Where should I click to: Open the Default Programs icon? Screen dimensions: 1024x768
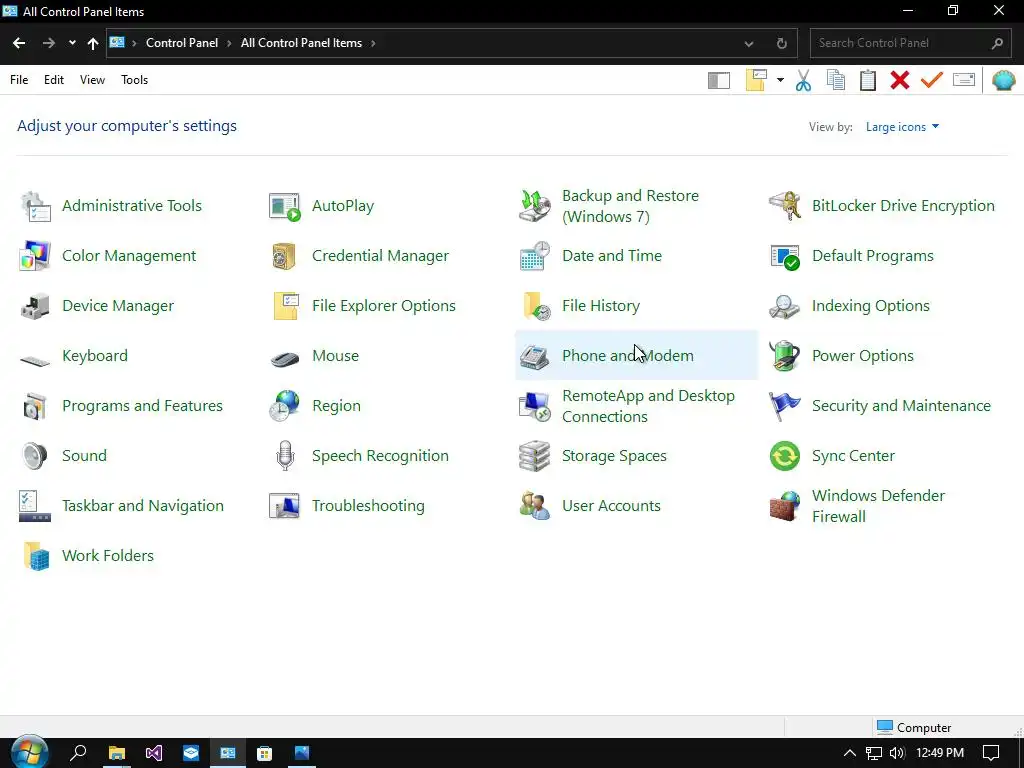pyautogui.click(x=785, y=256)
